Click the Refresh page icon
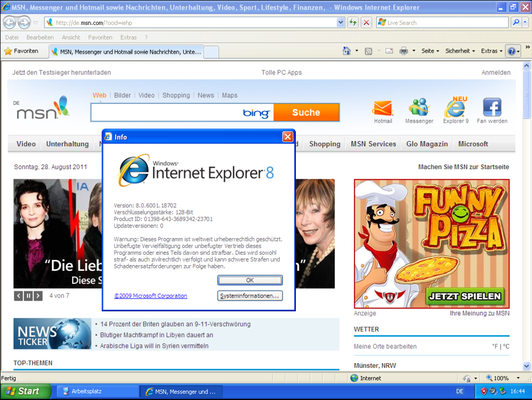 point(353,23)
